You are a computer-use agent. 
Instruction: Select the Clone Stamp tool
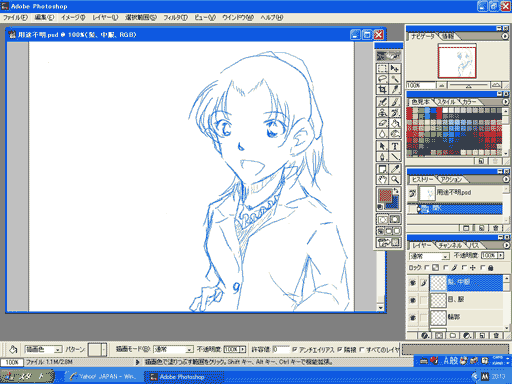click(x=382, y=112)
